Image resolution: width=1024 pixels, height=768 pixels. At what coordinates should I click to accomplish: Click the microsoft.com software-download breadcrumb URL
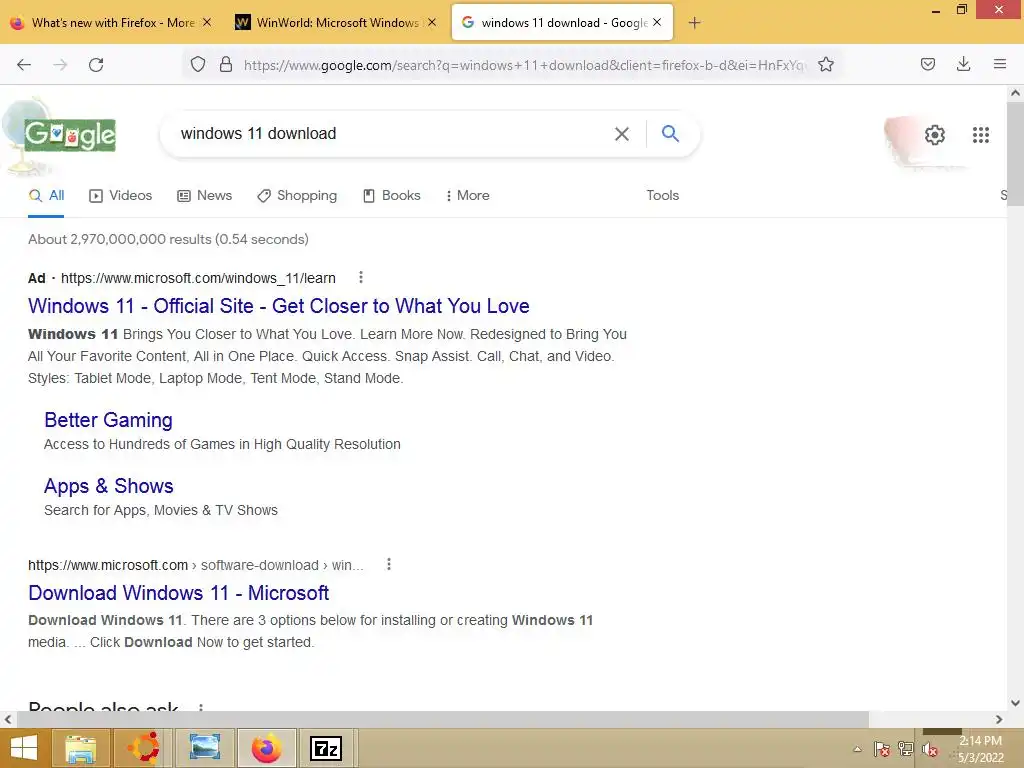[196, 565]
